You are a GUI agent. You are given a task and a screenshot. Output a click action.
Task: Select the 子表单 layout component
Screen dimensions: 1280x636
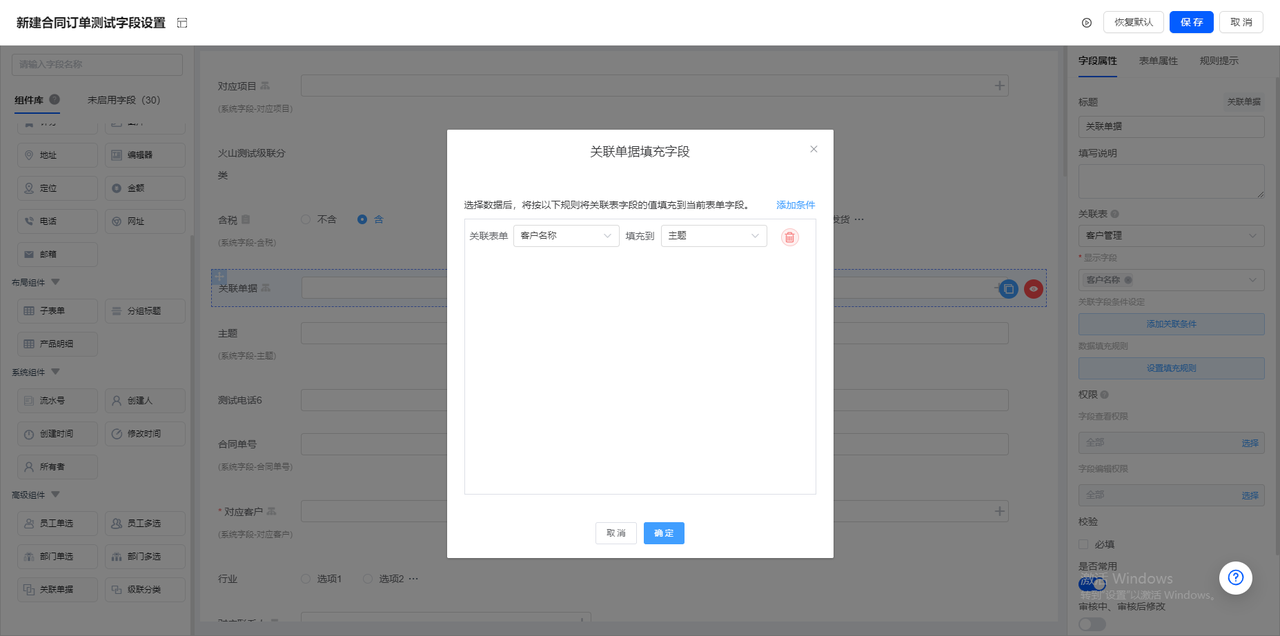tap(58, 311)
